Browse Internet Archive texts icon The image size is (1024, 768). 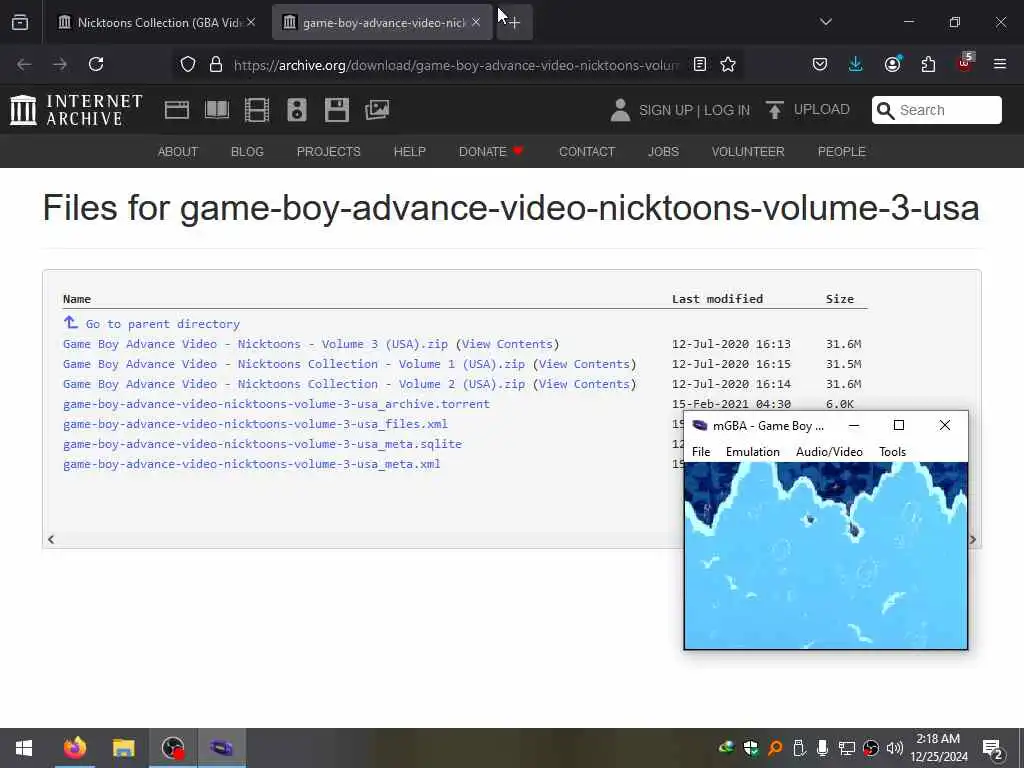pyautogui.click(x=217, y=110)
